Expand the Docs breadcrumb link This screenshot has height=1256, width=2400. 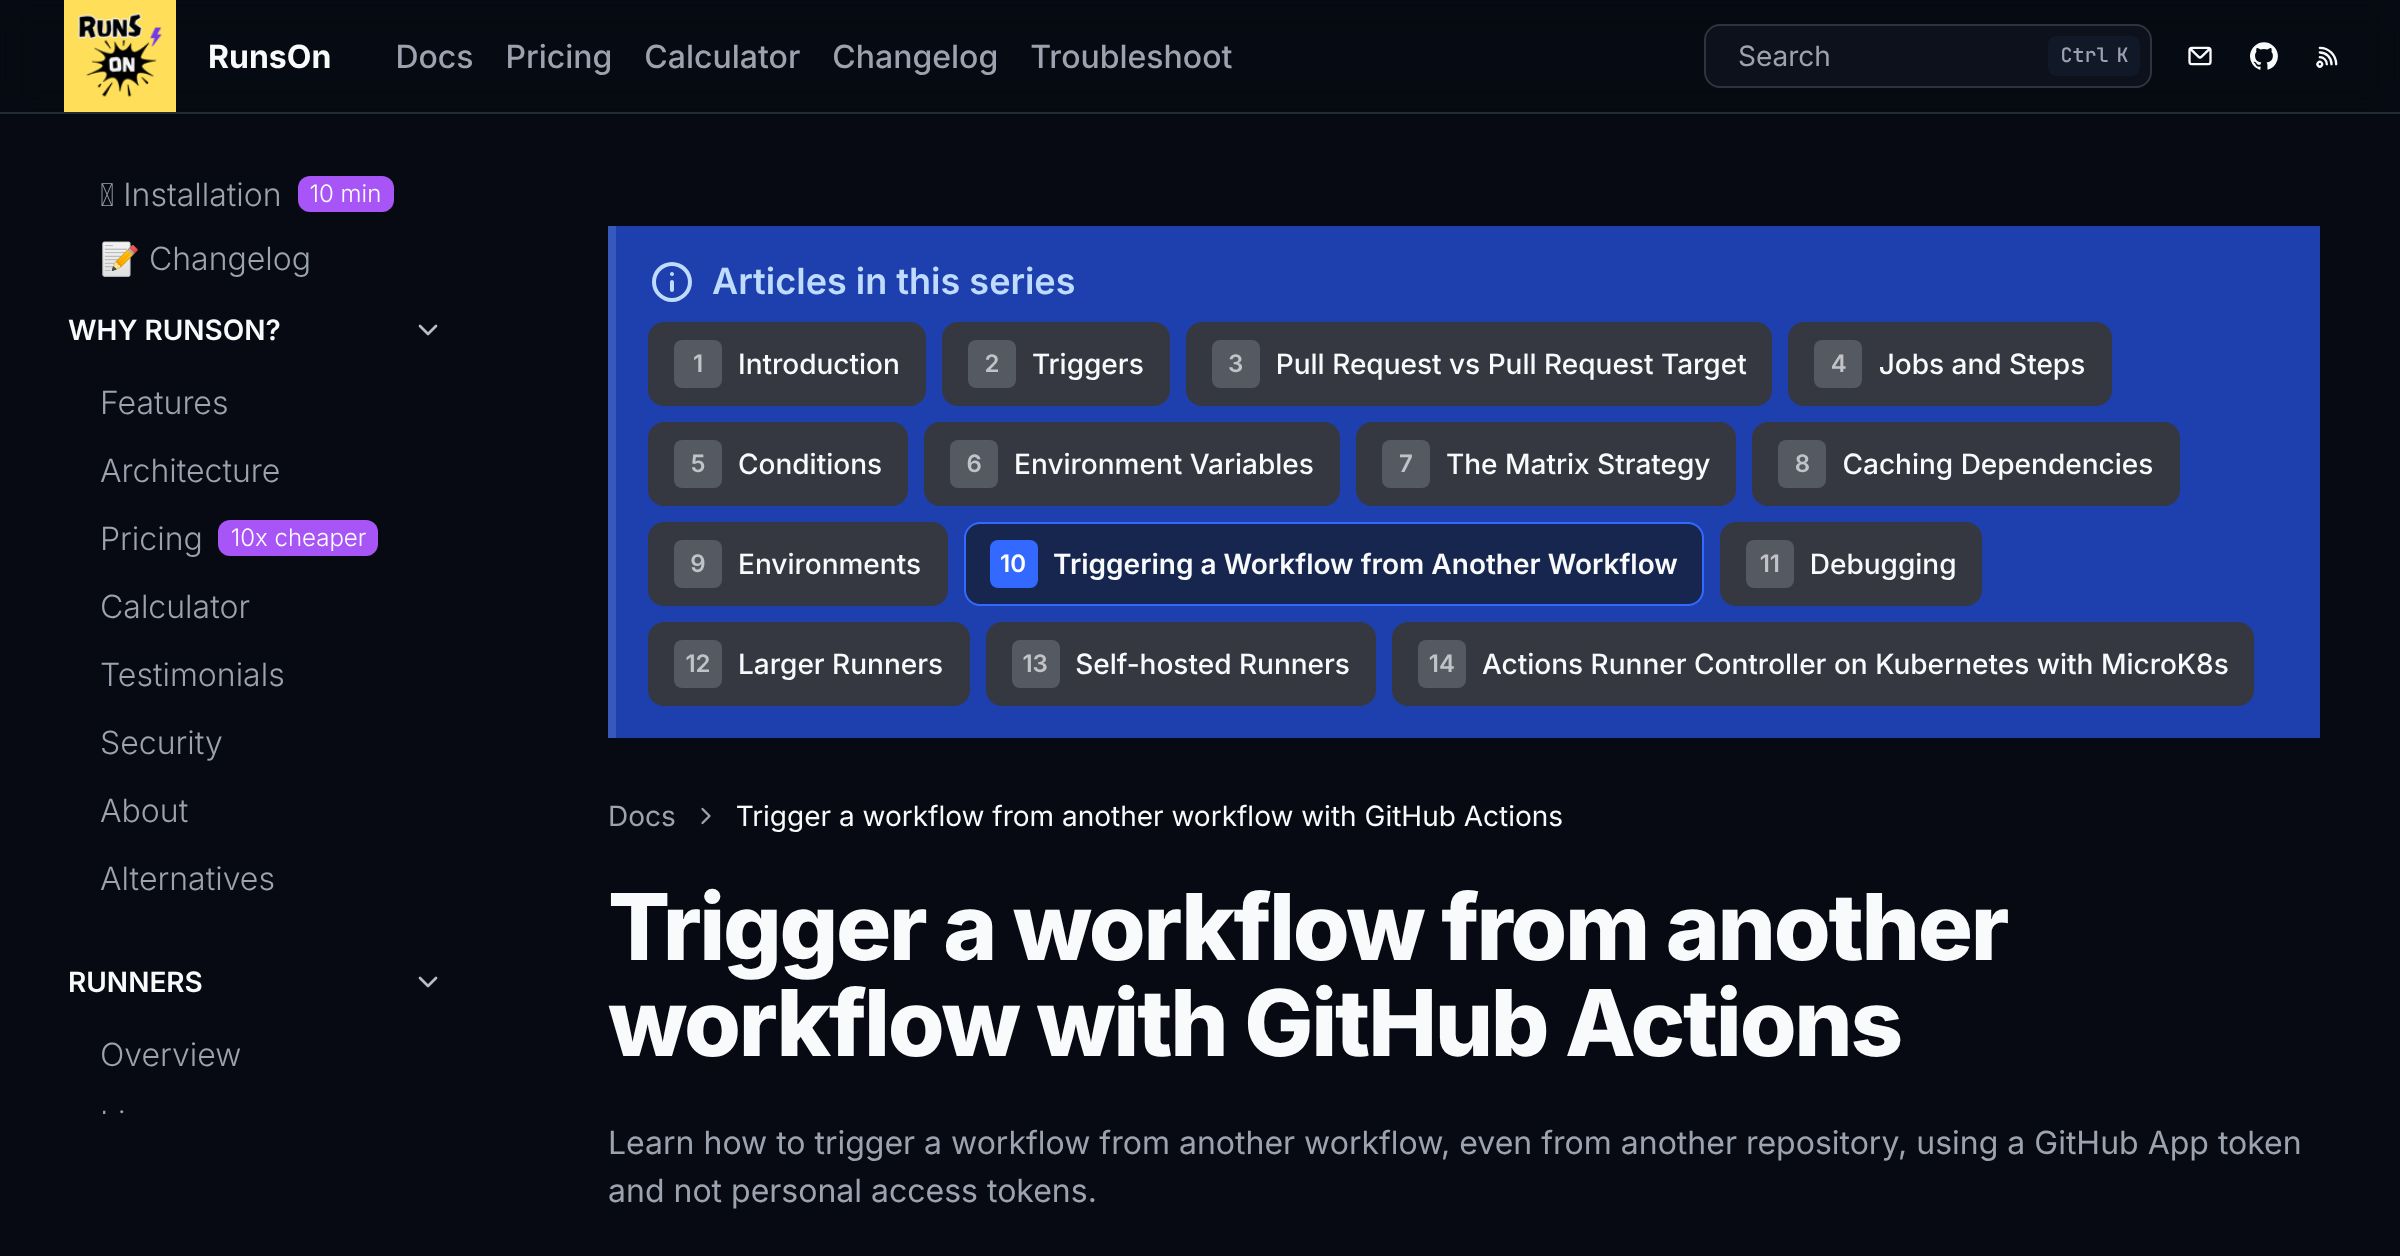tap(641, 816)
